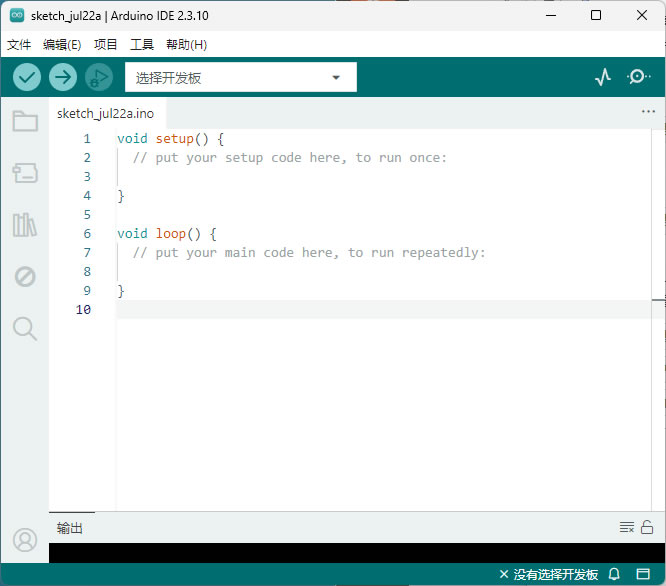This screenshot has height=586, width=666.
Task: Open the 项目 menu
Action: pyautogui.click(x=105, y=45)
